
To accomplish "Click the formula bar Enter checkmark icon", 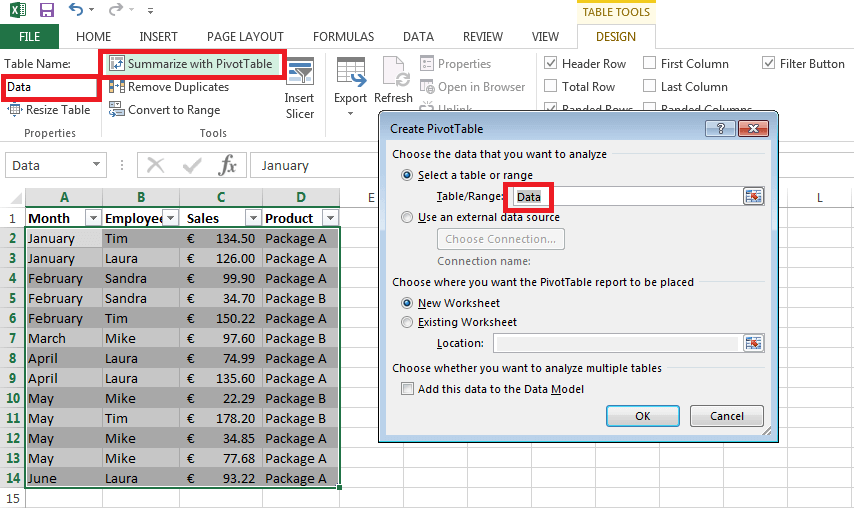I will [x=192, y=165].
